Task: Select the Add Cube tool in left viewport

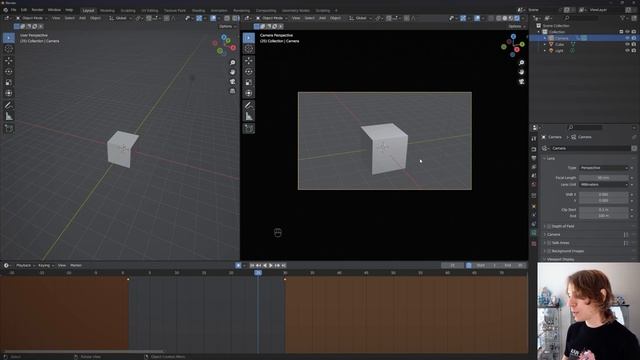Action: coord(9,129)
